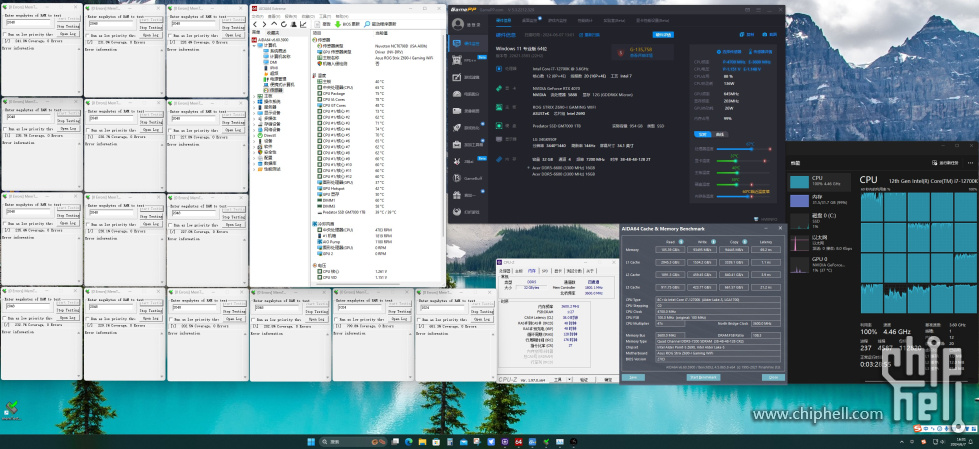979x449 pixels.
Task: Click Stop Testing in 241.0% MemTest window
Action: tap(68, 27)
